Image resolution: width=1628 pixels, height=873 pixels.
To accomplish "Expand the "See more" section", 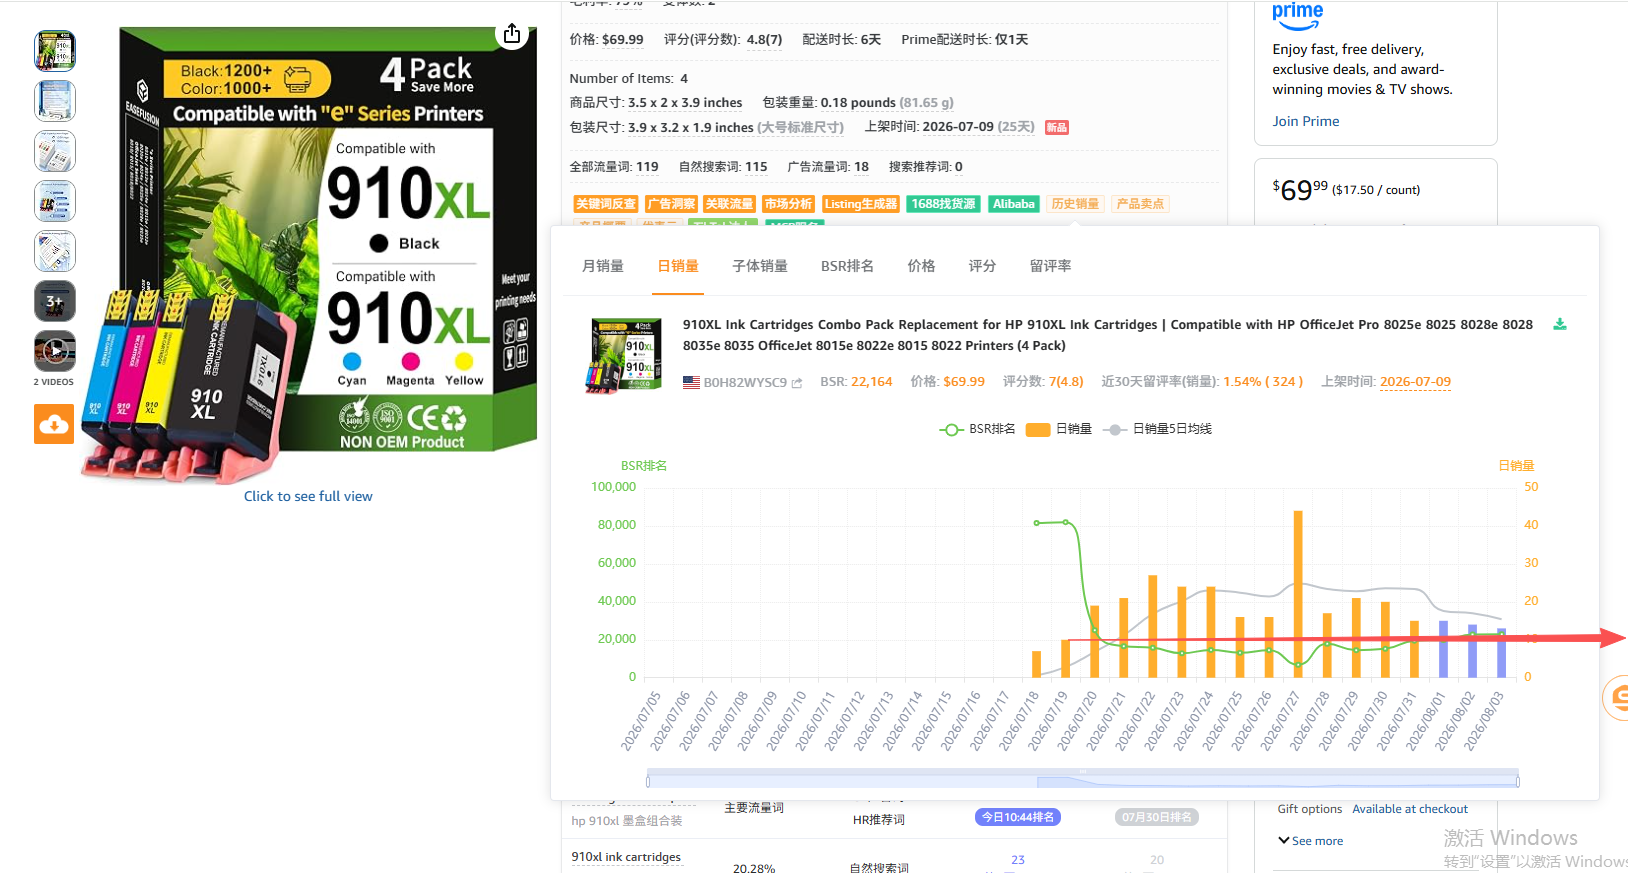I will pos(1310,841).
